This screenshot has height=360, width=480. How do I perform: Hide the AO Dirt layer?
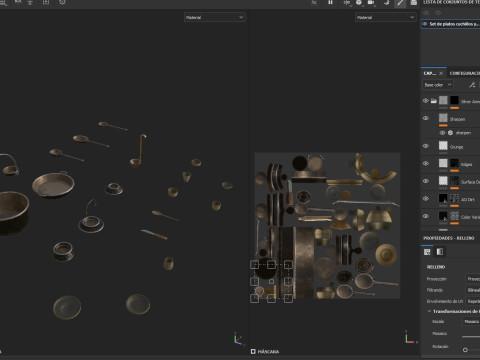[x=426, y=198]
